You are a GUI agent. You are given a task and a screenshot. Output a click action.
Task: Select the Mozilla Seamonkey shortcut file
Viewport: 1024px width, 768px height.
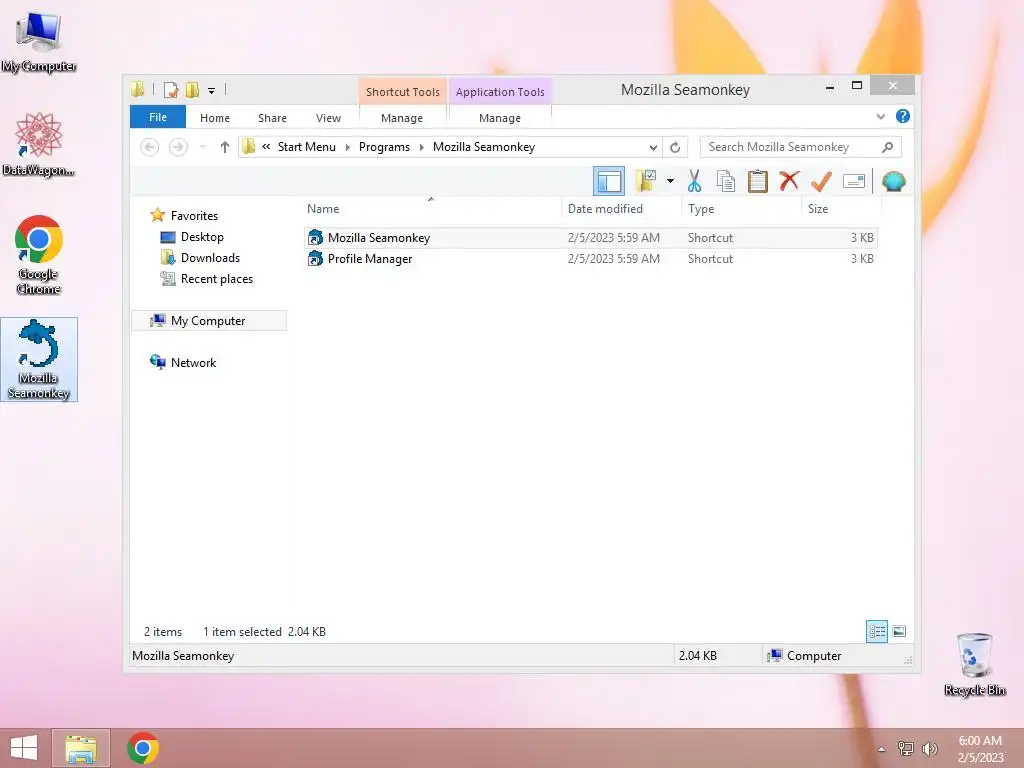591,238
